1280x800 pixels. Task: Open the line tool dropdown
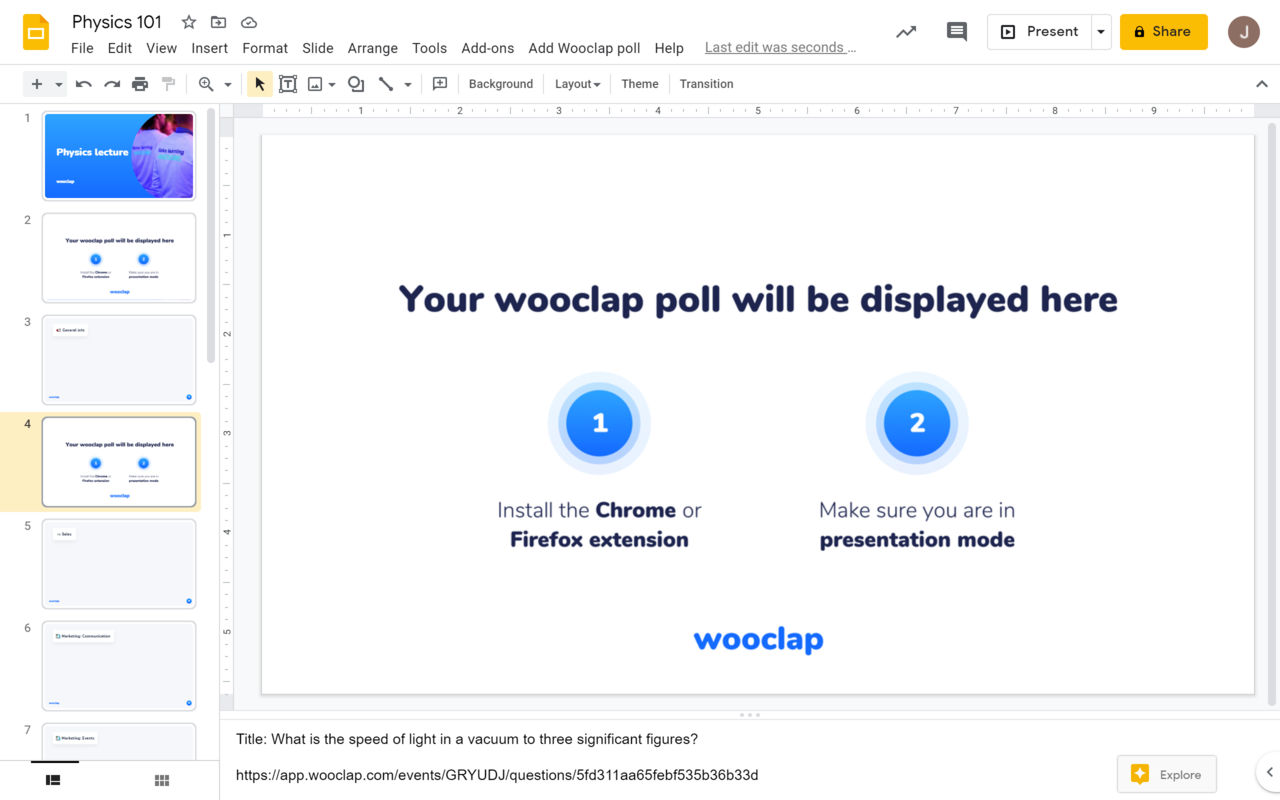[406, 83]
